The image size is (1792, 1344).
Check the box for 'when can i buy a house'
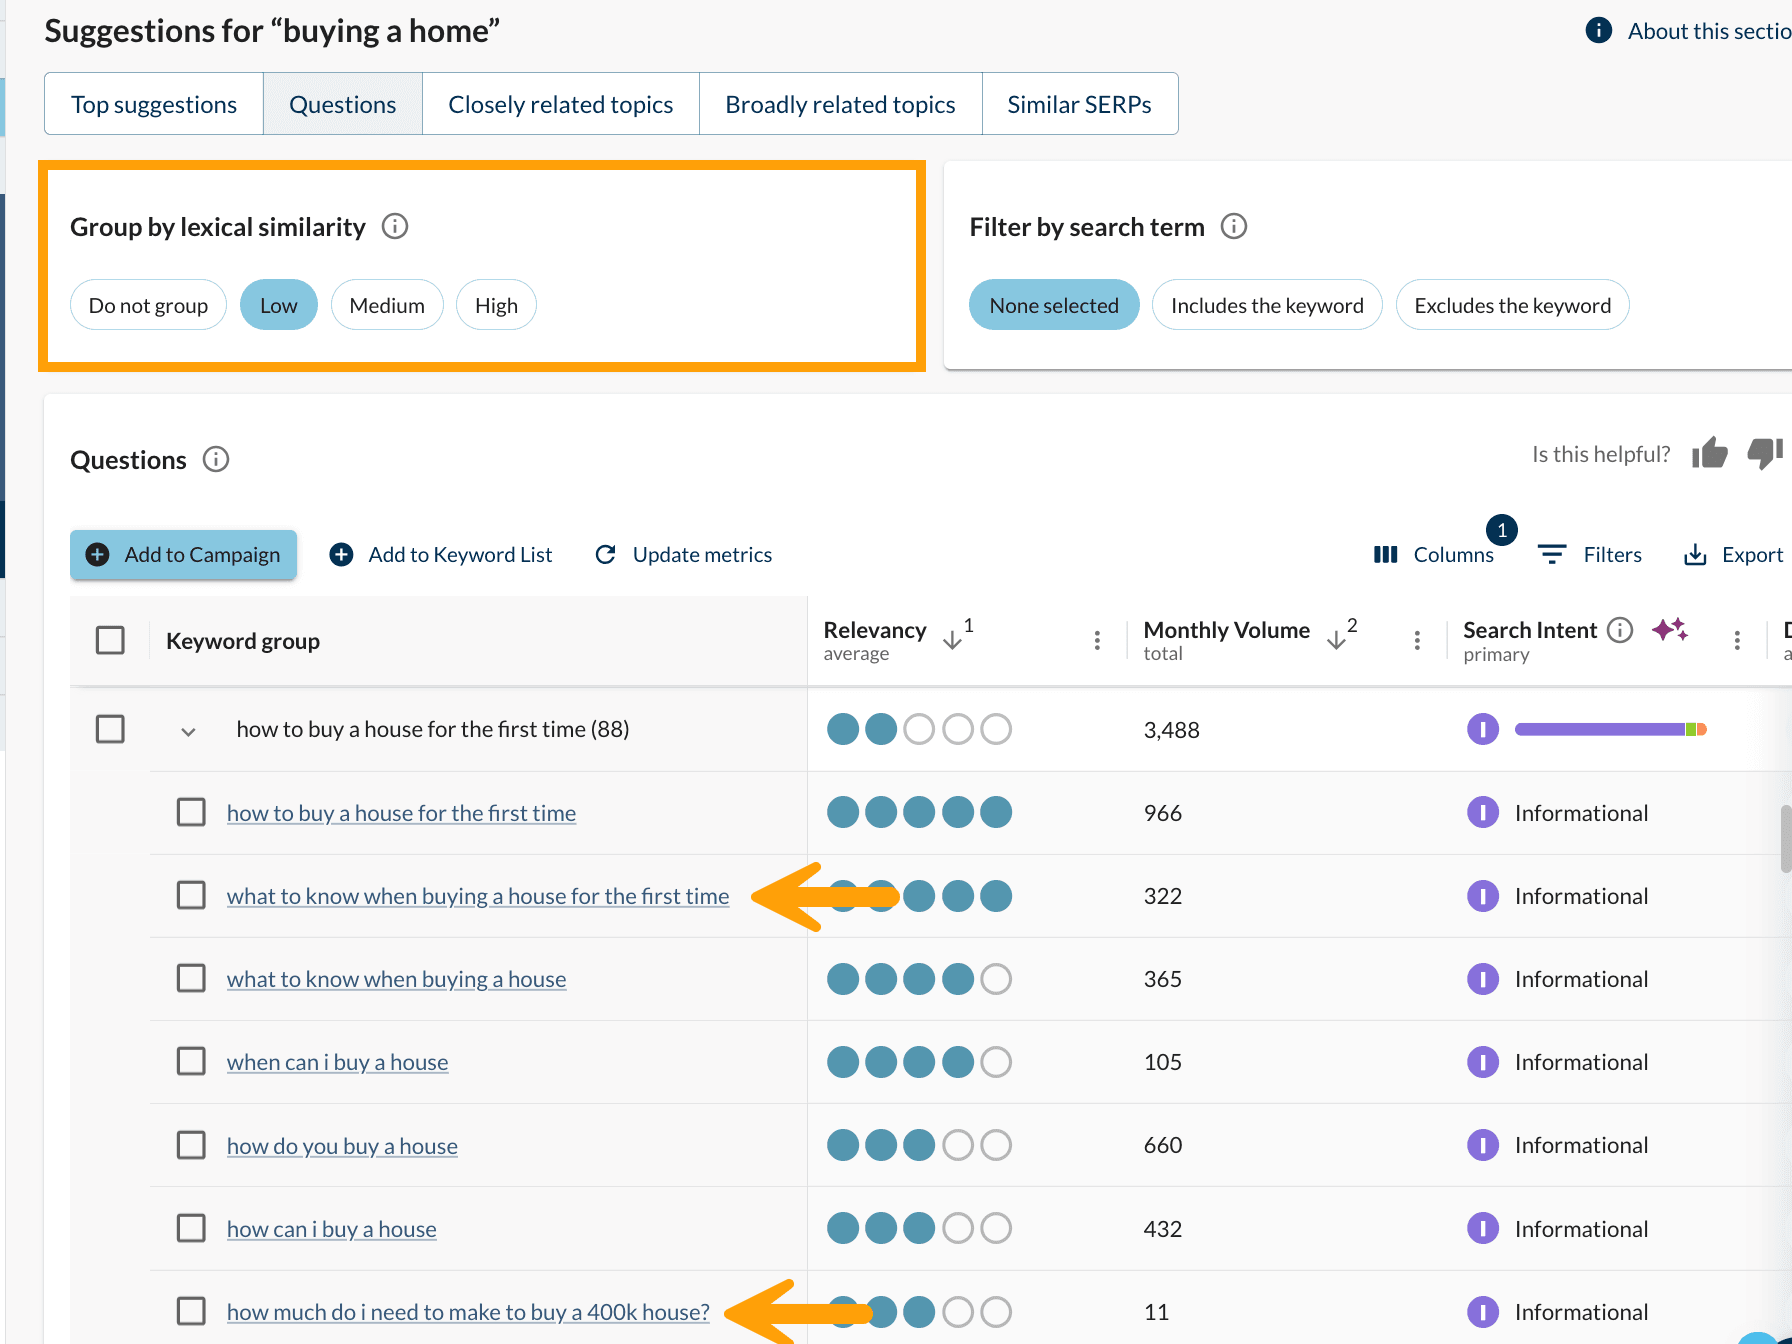(190, 1061)
